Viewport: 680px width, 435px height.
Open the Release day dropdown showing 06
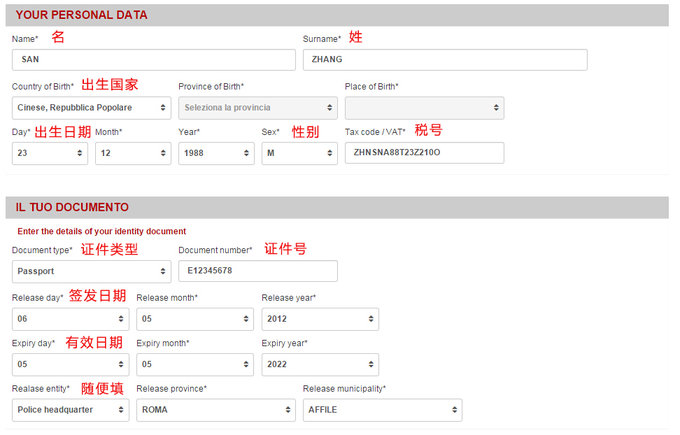(x=70, y=319)
